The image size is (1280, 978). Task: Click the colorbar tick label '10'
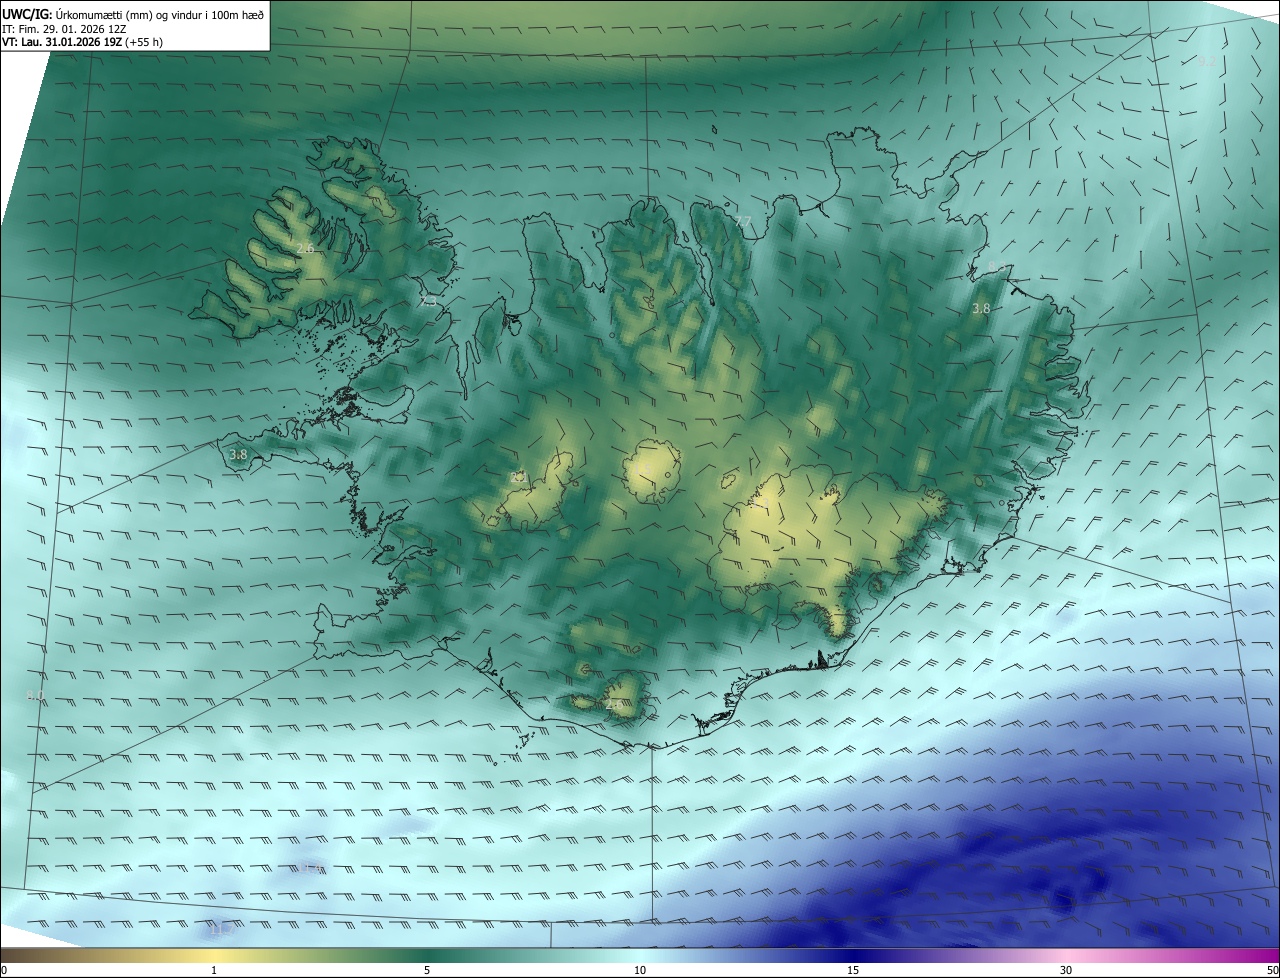640,970
